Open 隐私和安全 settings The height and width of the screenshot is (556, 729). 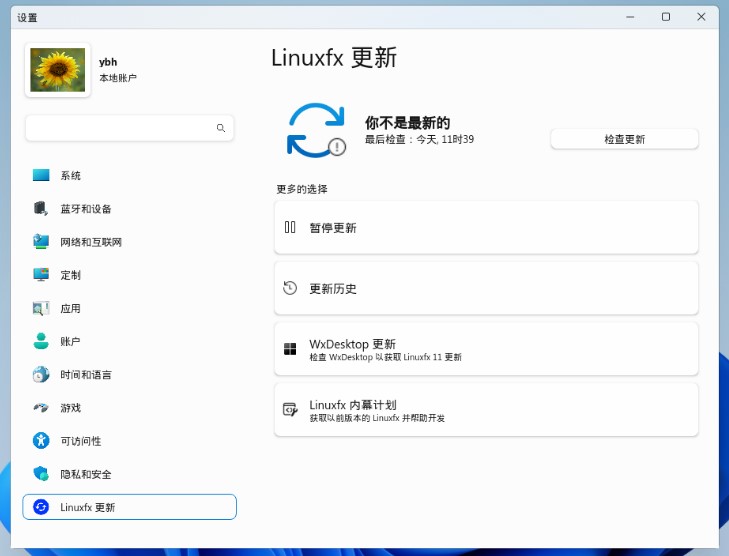point(129,474)
